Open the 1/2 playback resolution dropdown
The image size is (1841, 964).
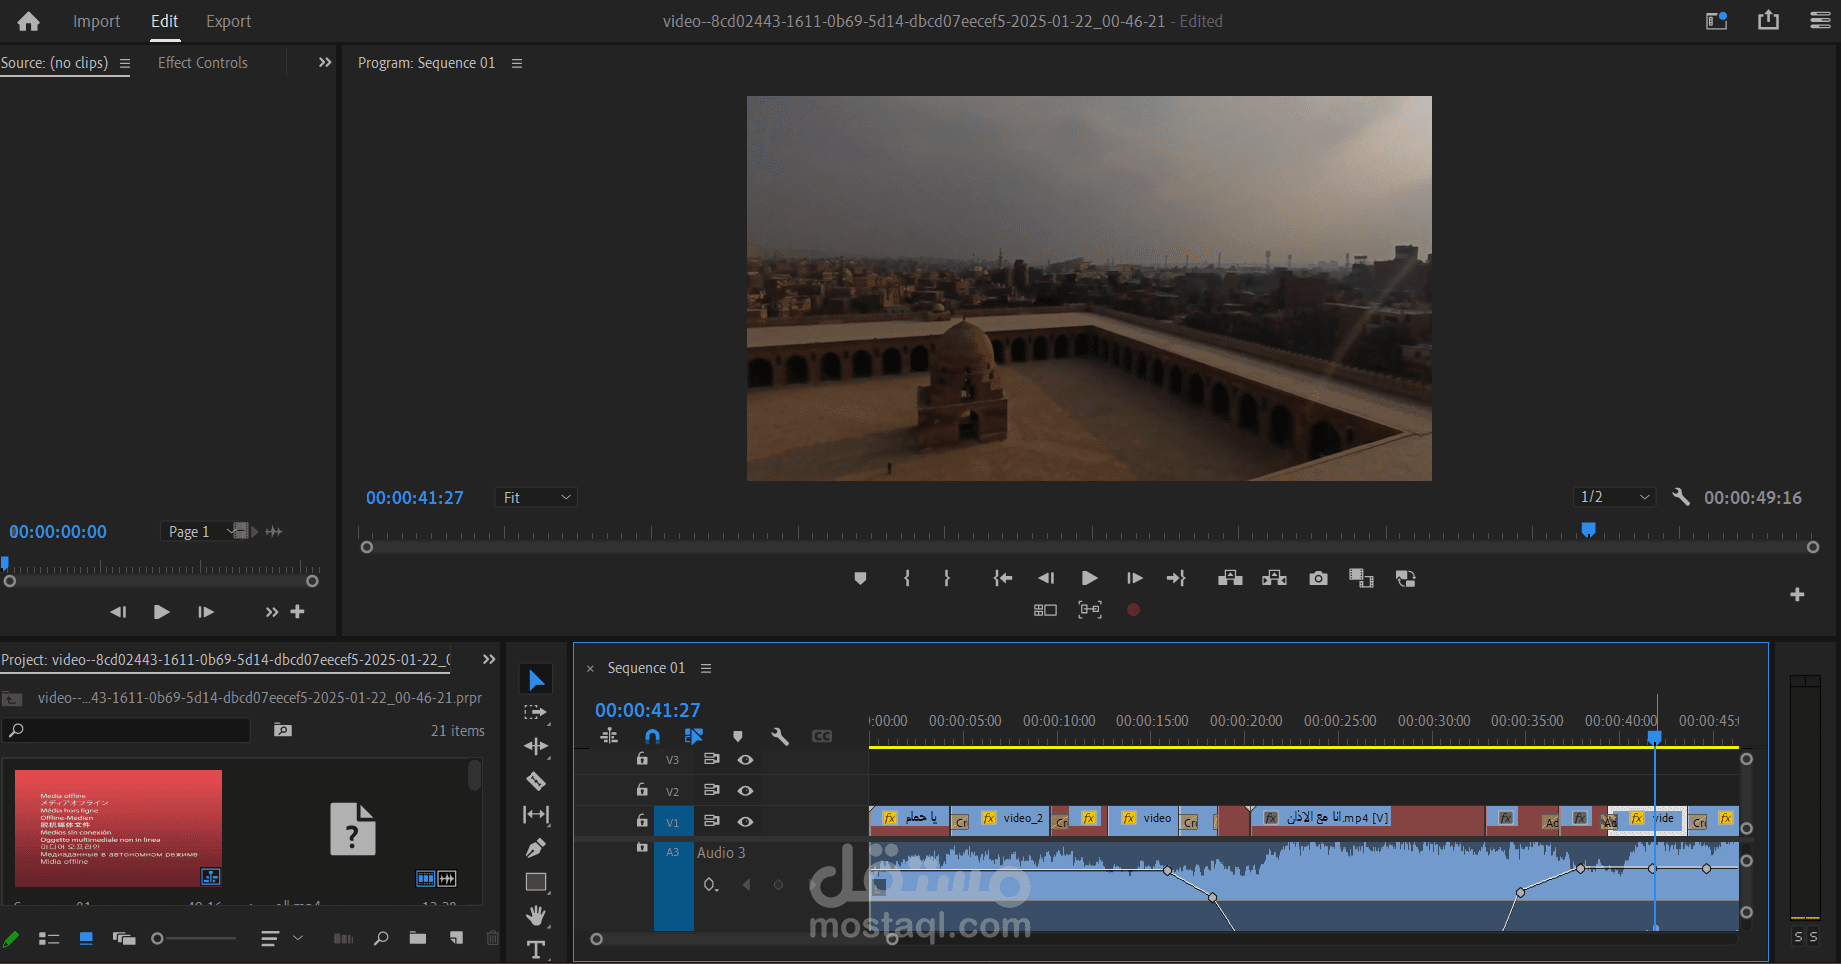coord(1613,497)
